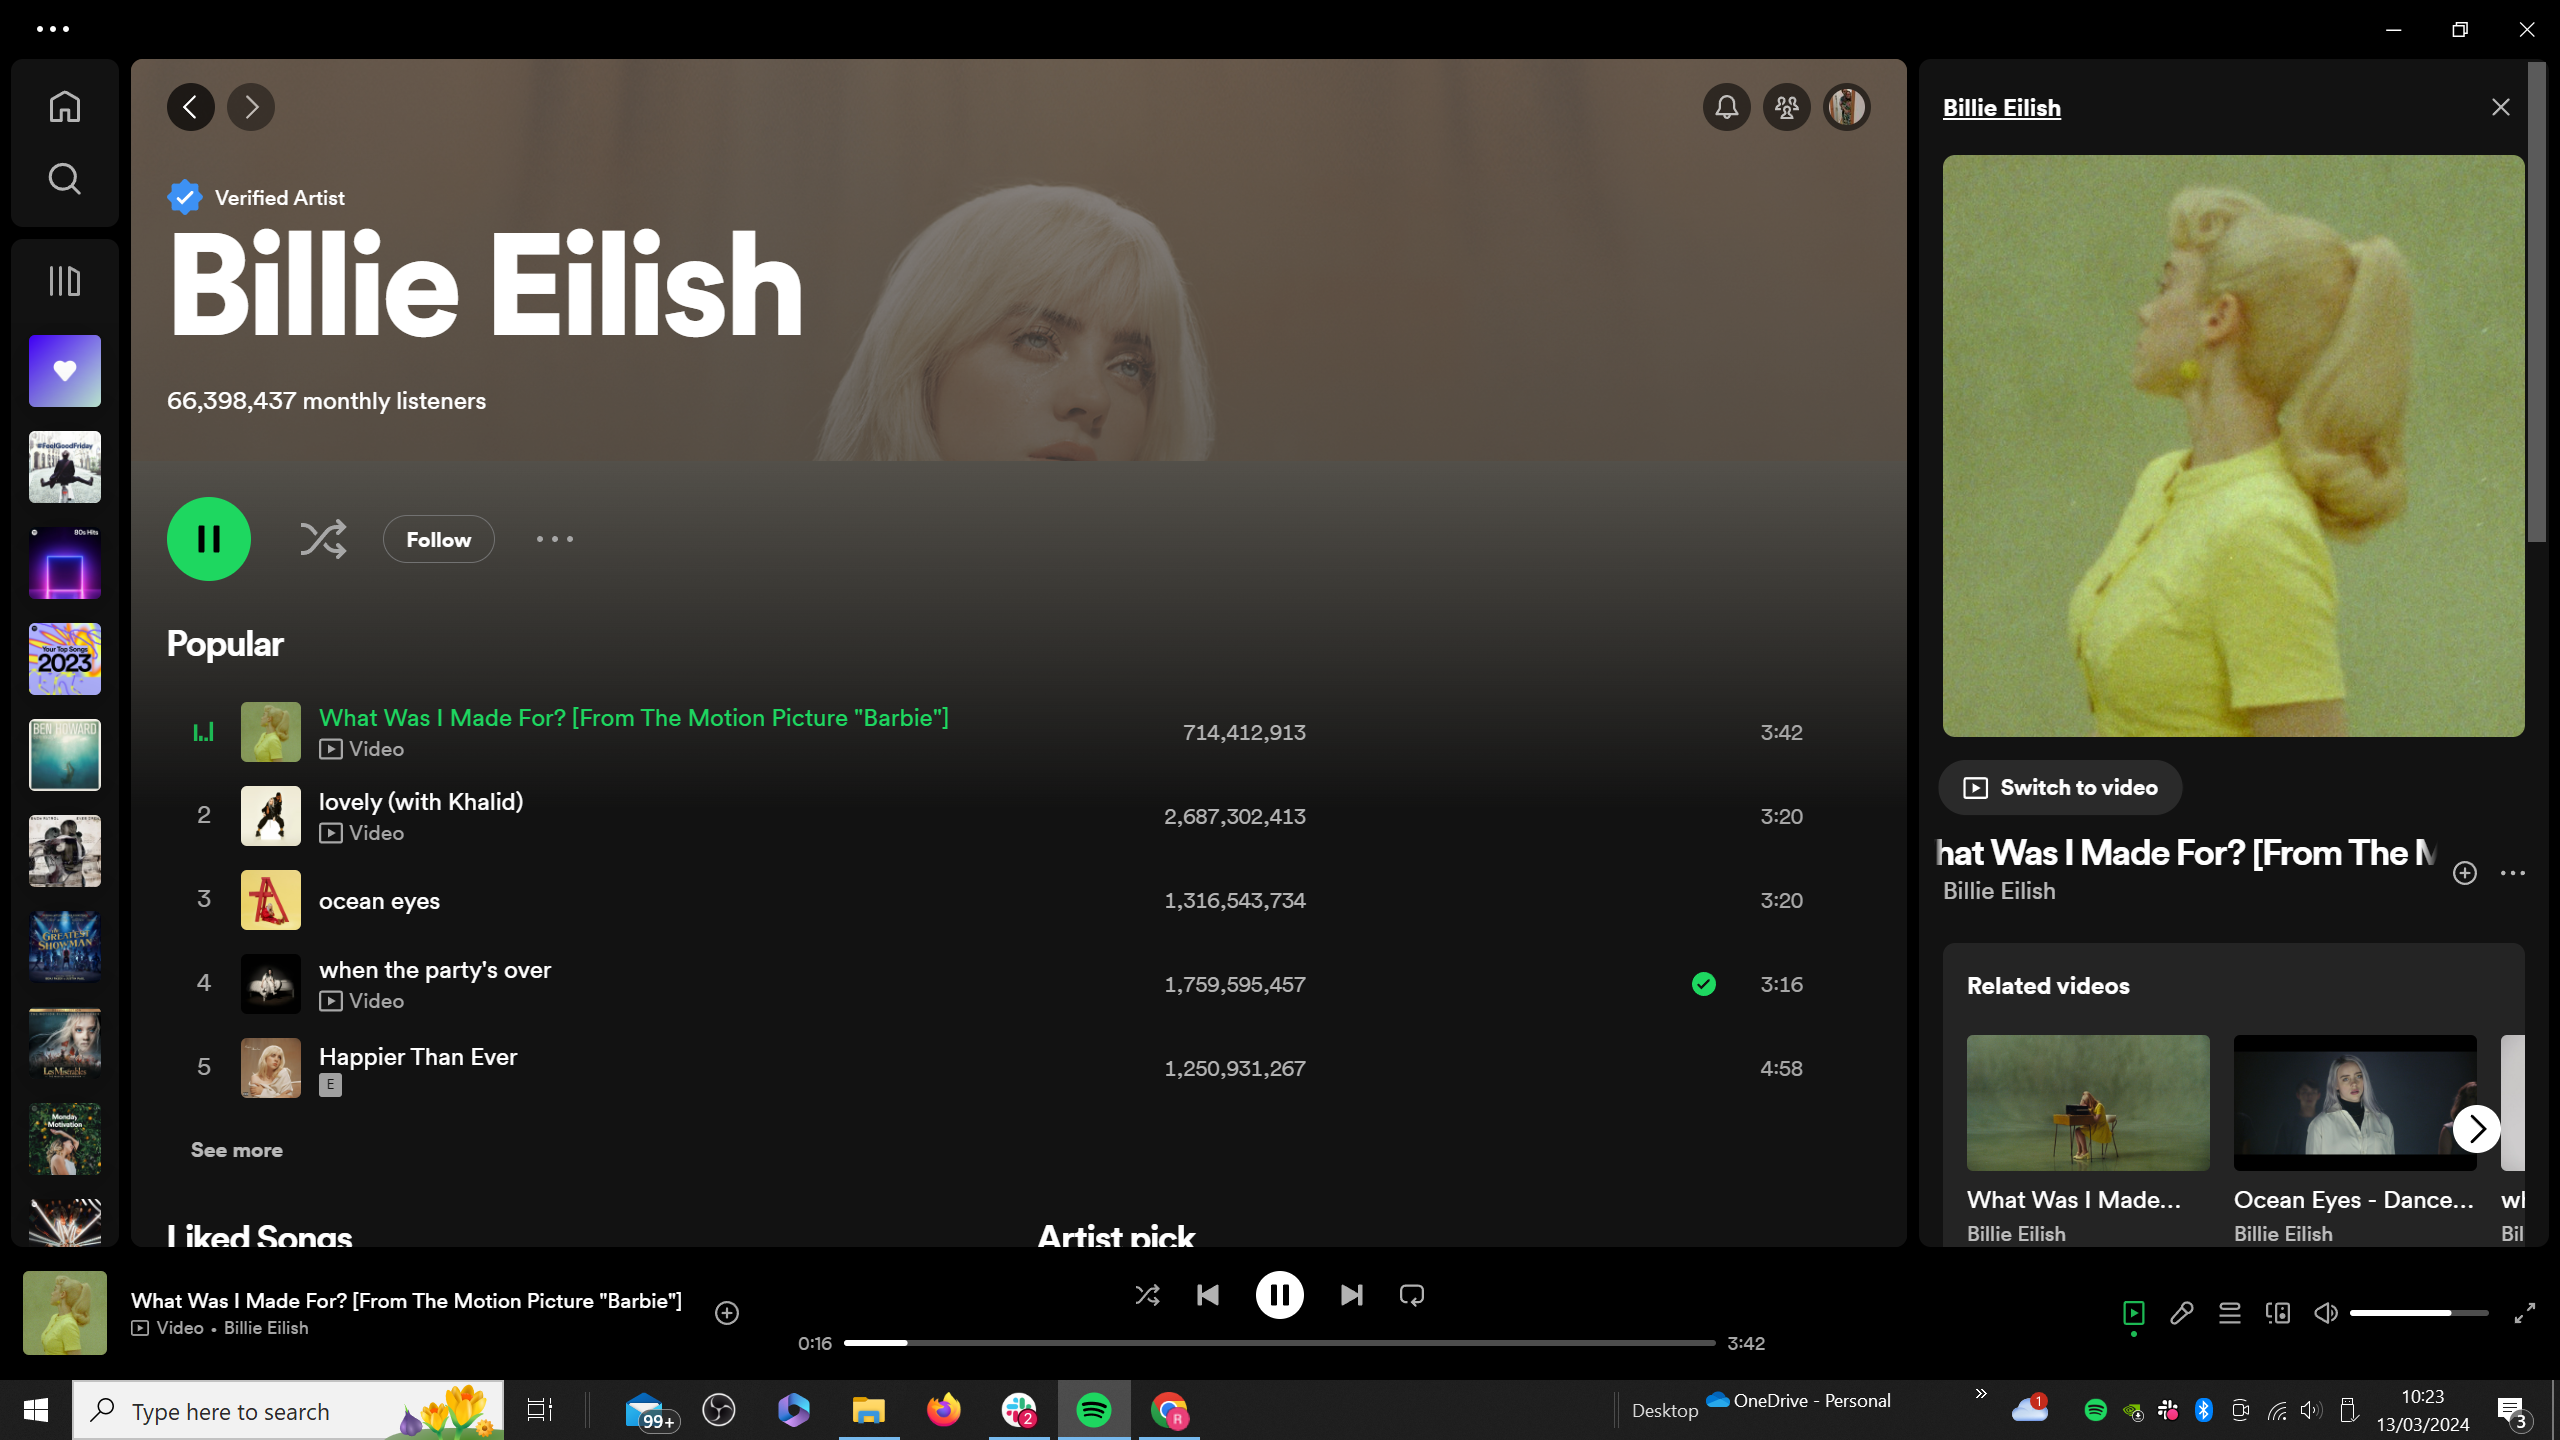The image size is (2560, 1440).
Task: Skip to previous track
Action: point(1208,1295)
